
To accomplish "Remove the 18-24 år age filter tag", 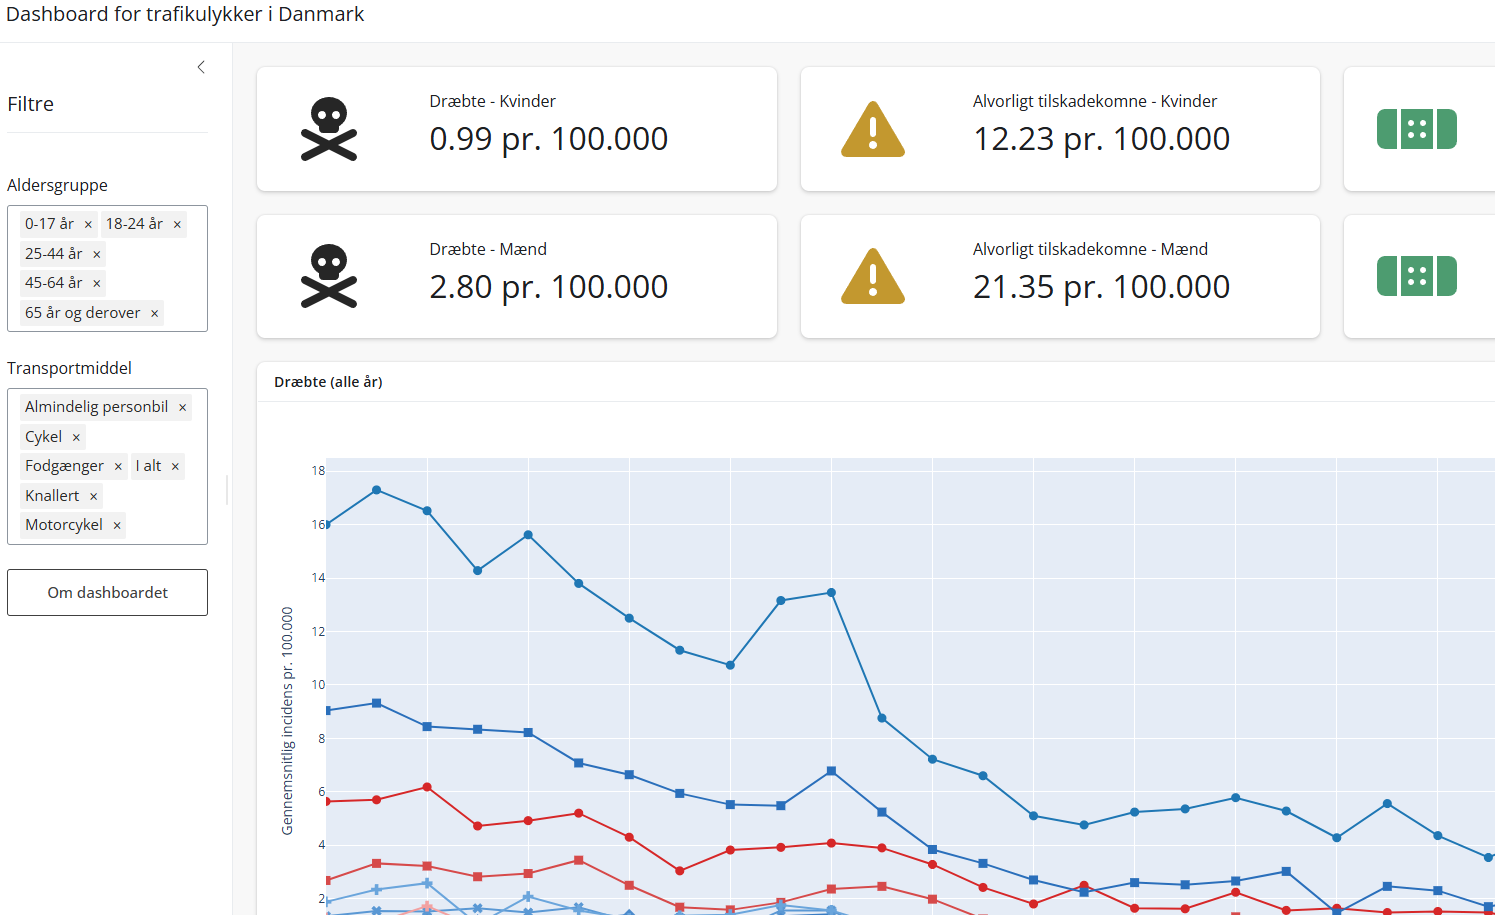I will tap(177, 225).
